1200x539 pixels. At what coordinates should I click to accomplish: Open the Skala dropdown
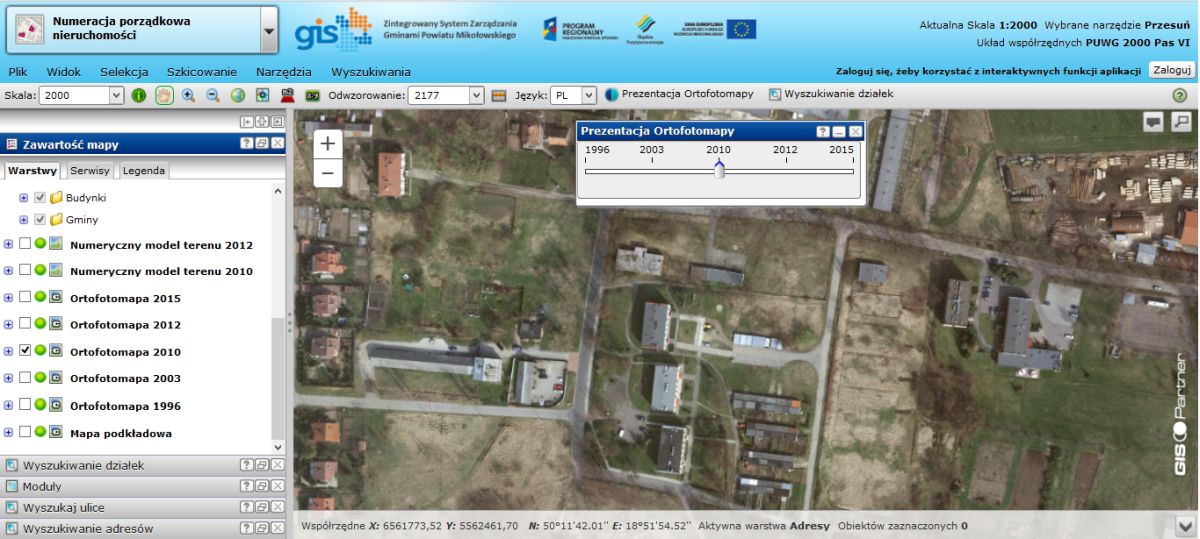[115, 95]
